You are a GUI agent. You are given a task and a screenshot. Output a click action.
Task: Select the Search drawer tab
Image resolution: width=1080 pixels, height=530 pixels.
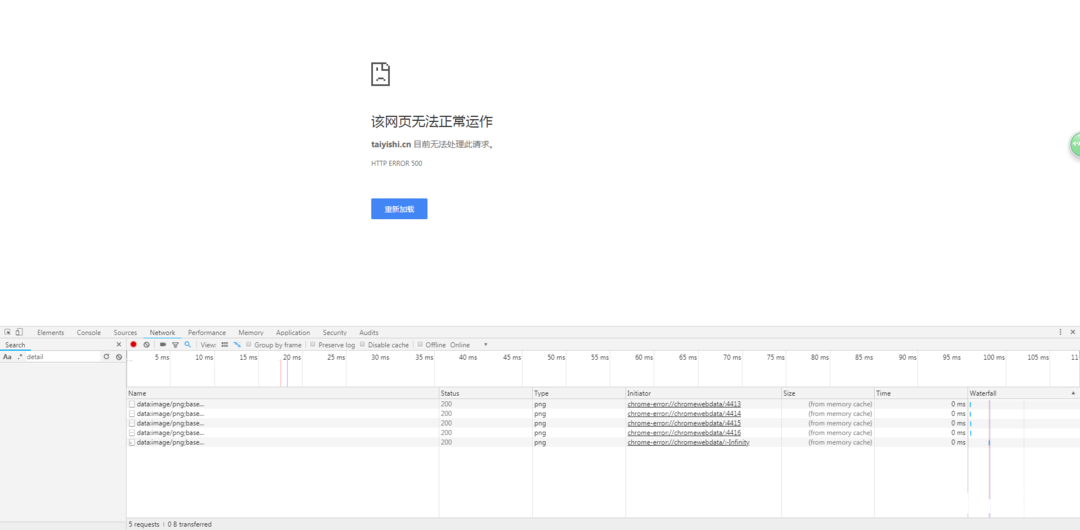[x=15, y=345]
